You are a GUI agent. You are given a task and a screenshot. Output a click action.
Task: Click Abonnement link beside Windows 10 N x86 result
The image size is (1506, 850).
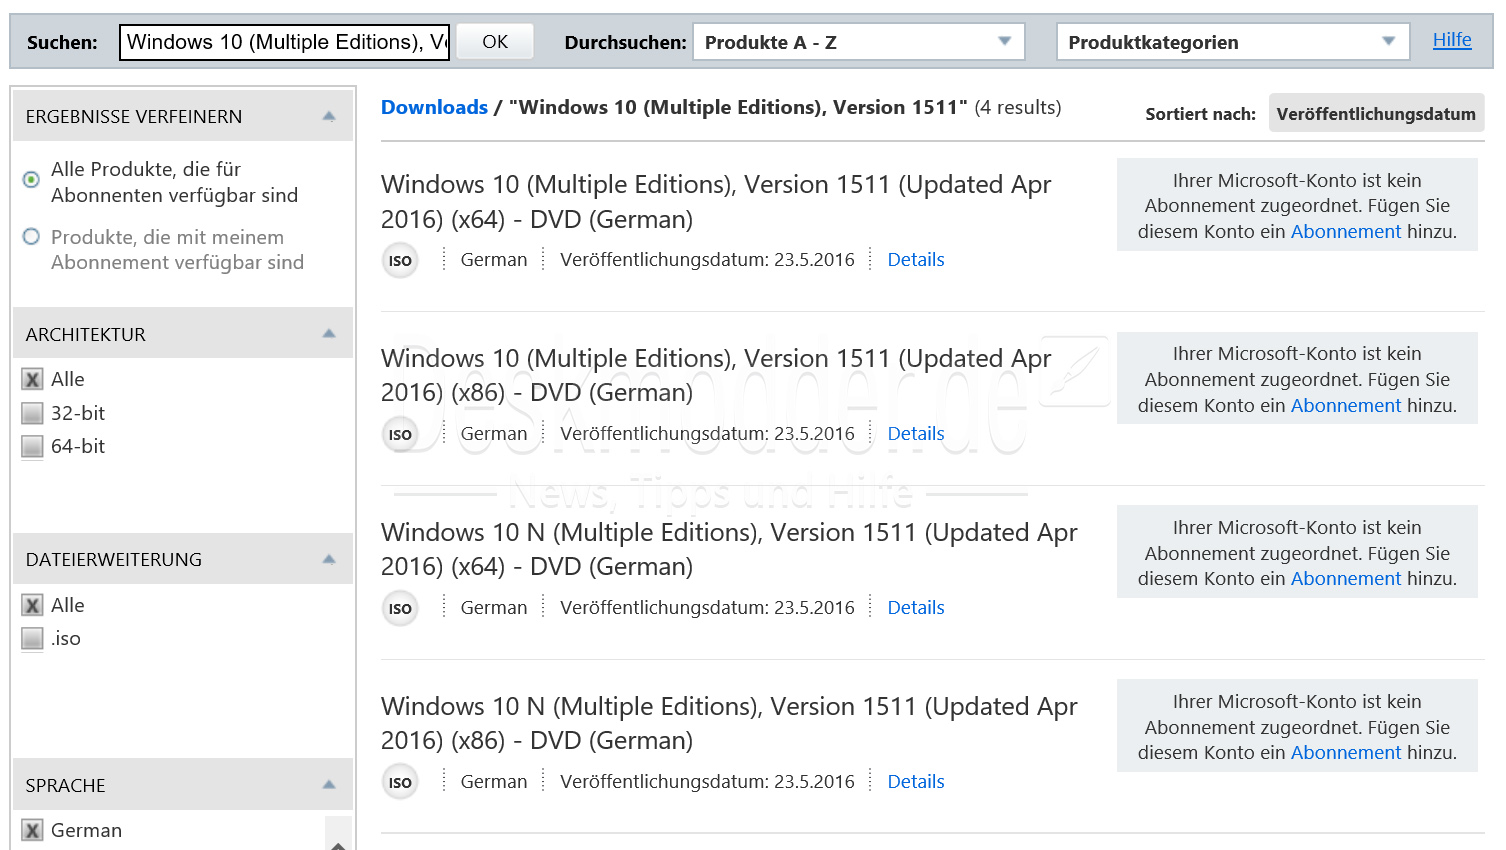point(1346,753)
